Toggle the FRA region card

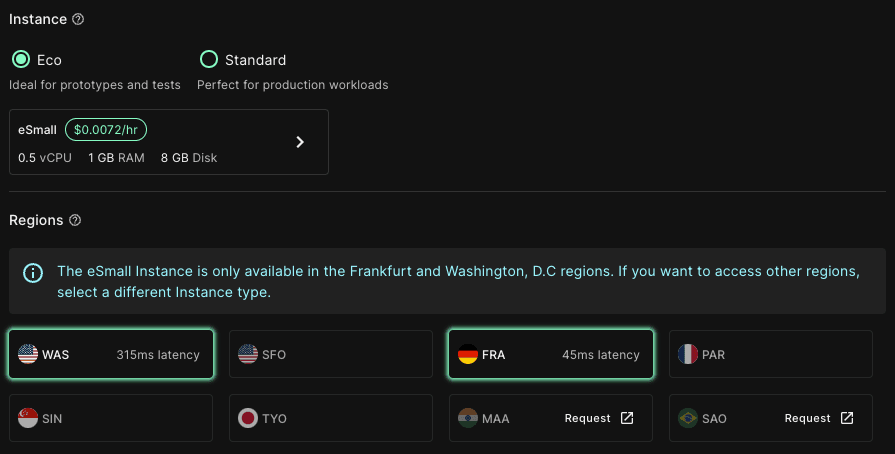[x=551, y=354]
